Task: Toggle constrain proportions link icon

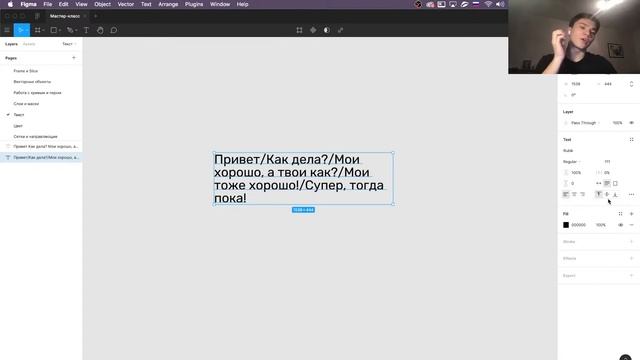Action: [x=631, y=84]
